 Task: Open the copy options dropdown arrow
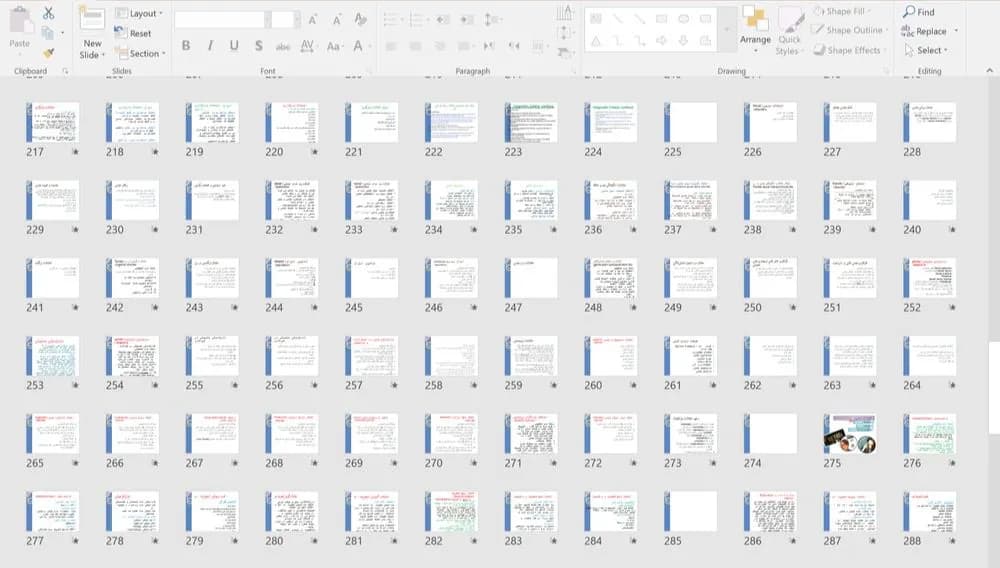(62, 33)
